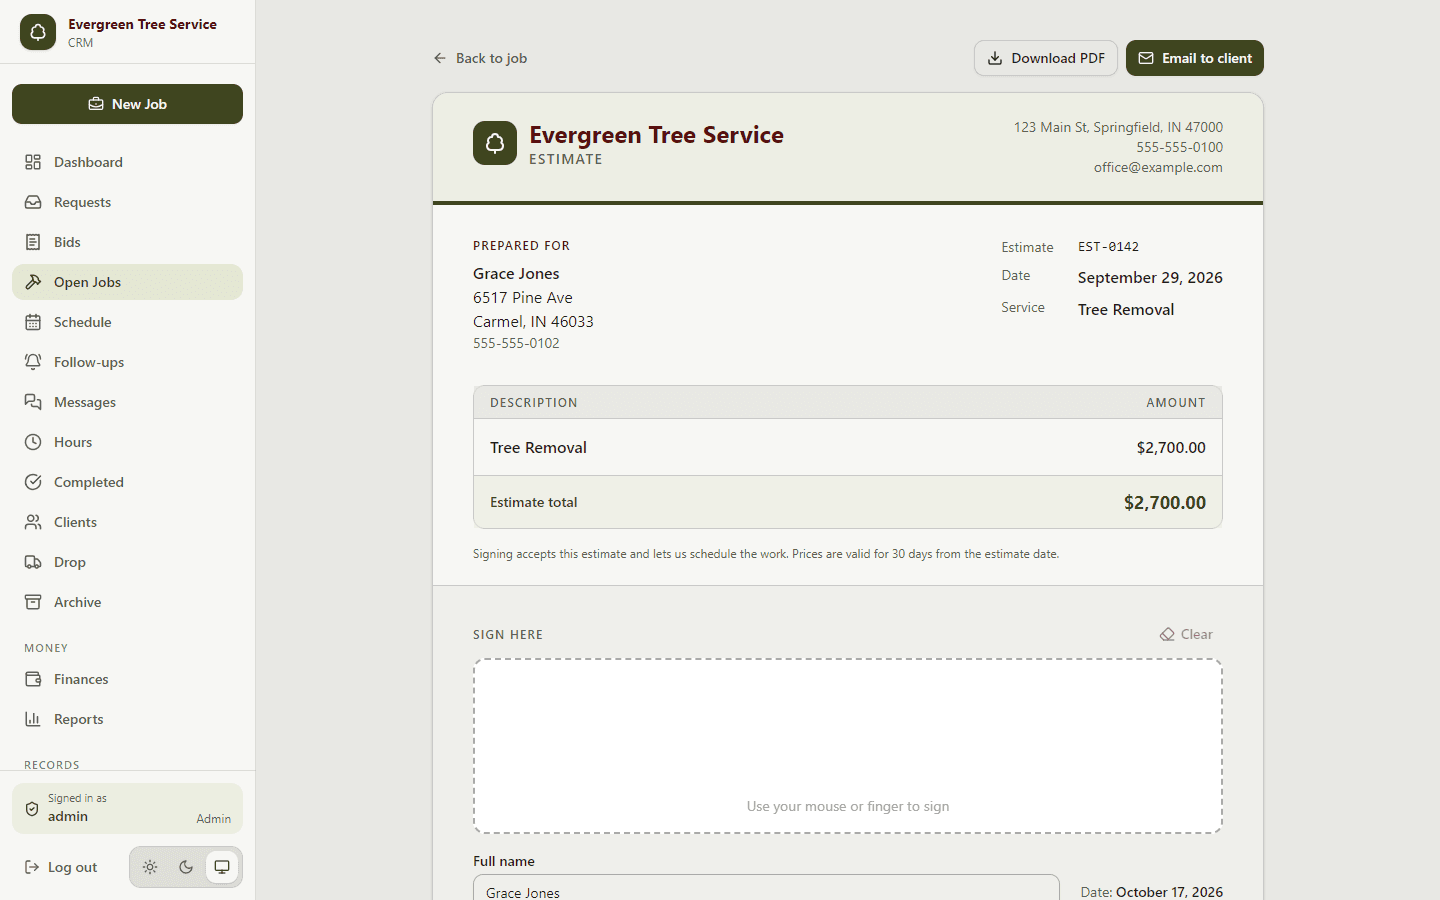Click the September 29, 2026 date
This screenshot has height=900, width=1440.
(1150, 277)
